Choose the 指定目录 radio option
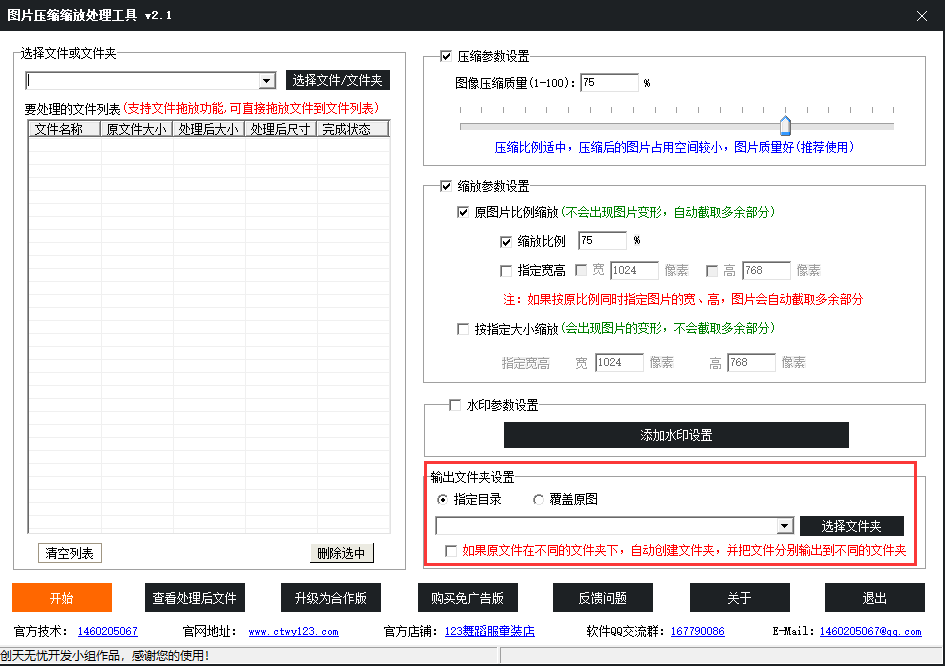 coord(443,499)
